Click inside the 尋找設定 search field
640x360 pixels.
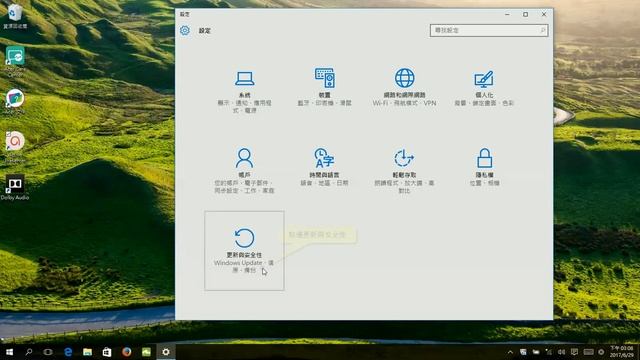click(489, 30)
